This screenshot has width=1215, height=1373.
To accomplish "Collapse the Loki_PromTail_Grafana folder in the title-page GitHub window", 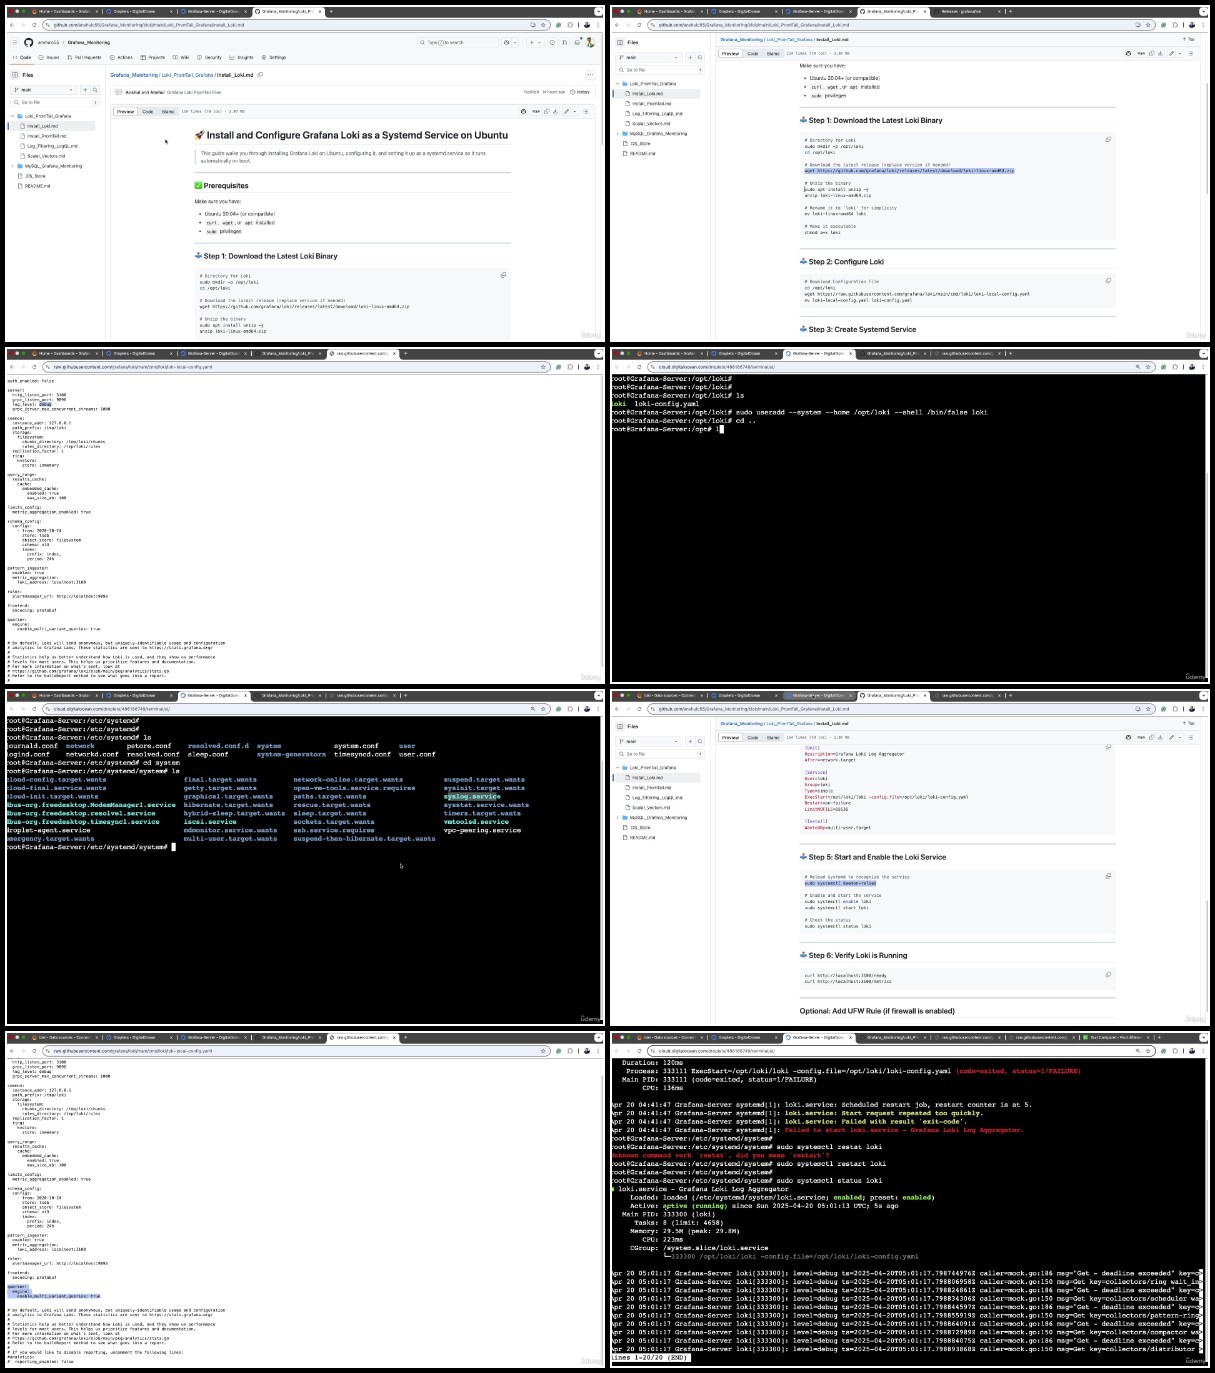I will click(12, 116).
